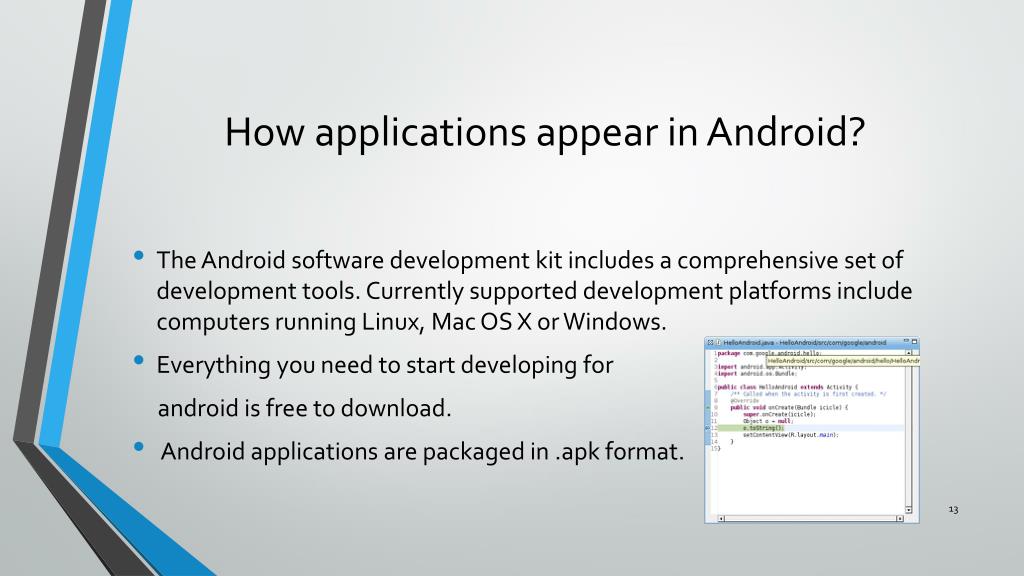The width and height of the screenshot is (1024, 576).
Task: Click the yellow file path tooltip
Action: coord(843,361)
